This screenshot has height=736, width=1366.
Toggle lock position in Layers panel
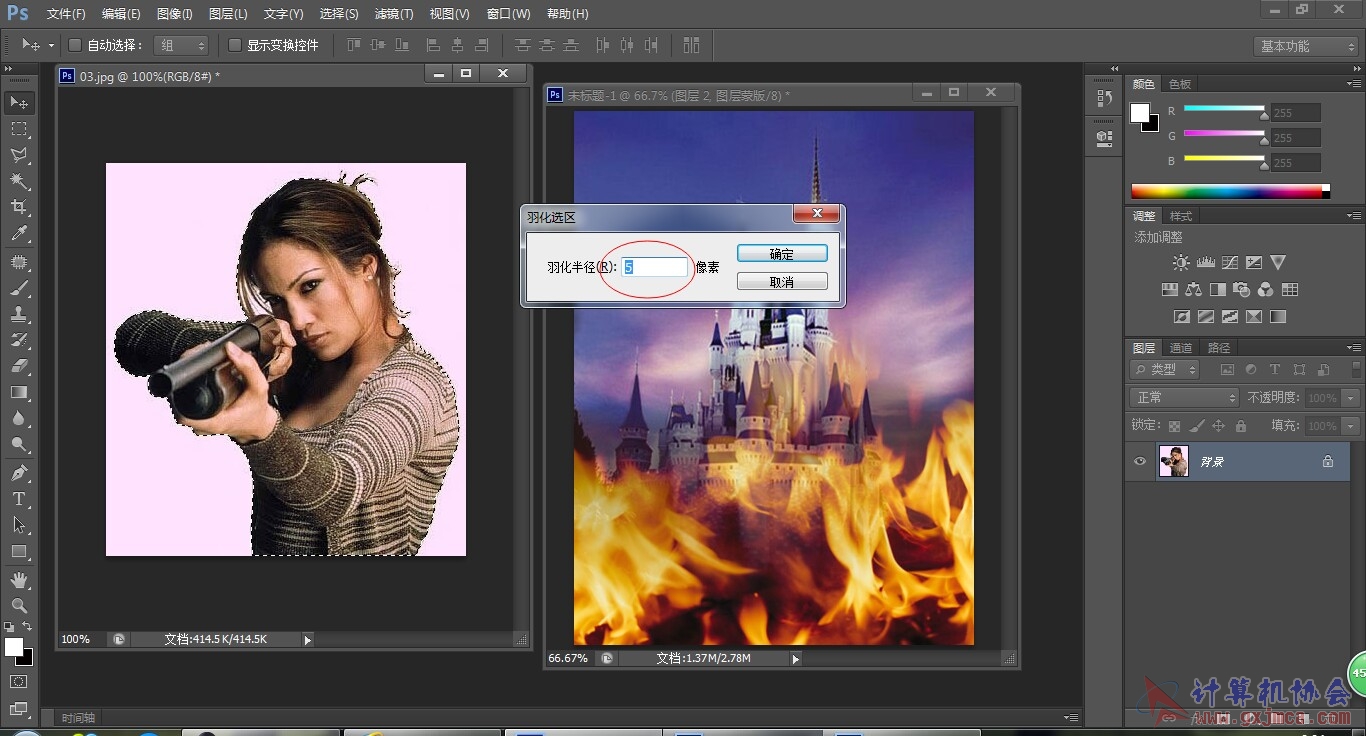point(1218,426)
